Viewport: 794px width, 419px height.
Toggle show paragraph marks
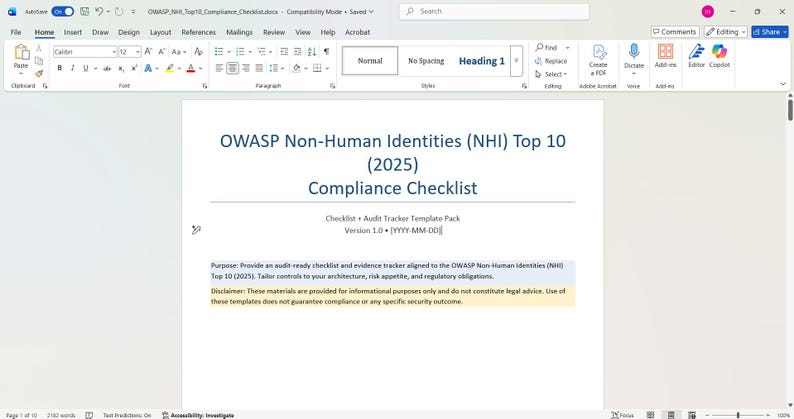[327, 52]
